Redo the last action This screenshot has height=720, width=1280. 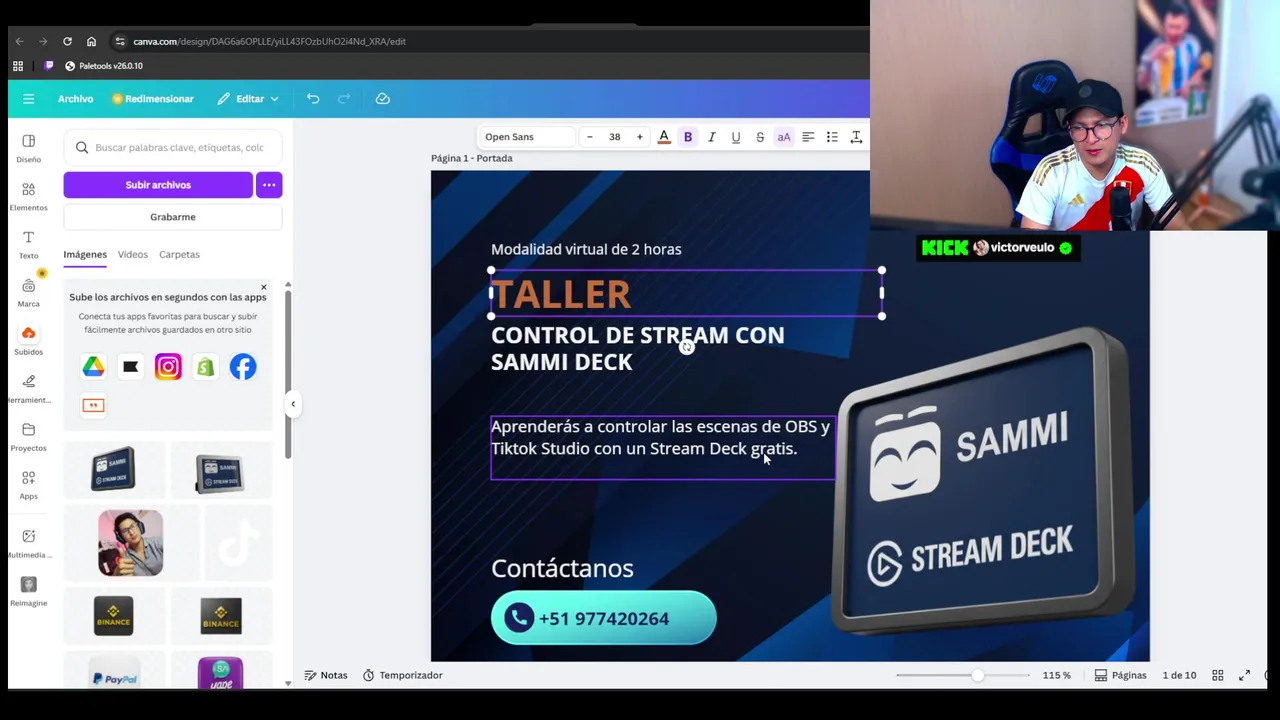coord(344,99)
